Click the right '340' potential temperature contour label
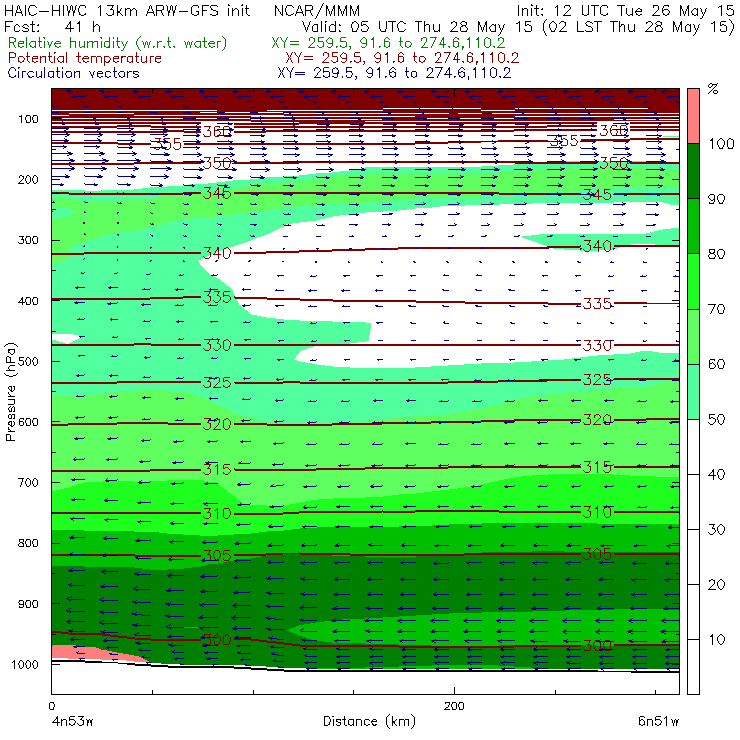 597,246
